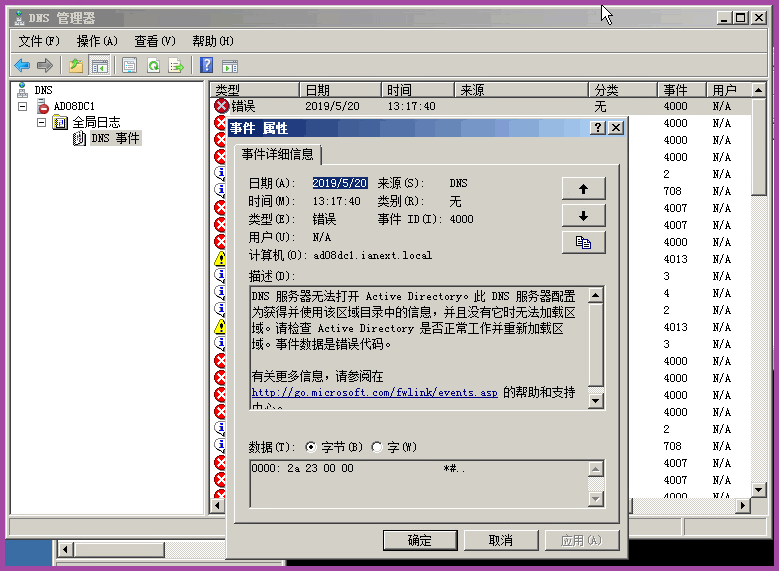Open the 文件(F) menu
The width and height of the screenshot is (779, 571).
click(39, 41)
